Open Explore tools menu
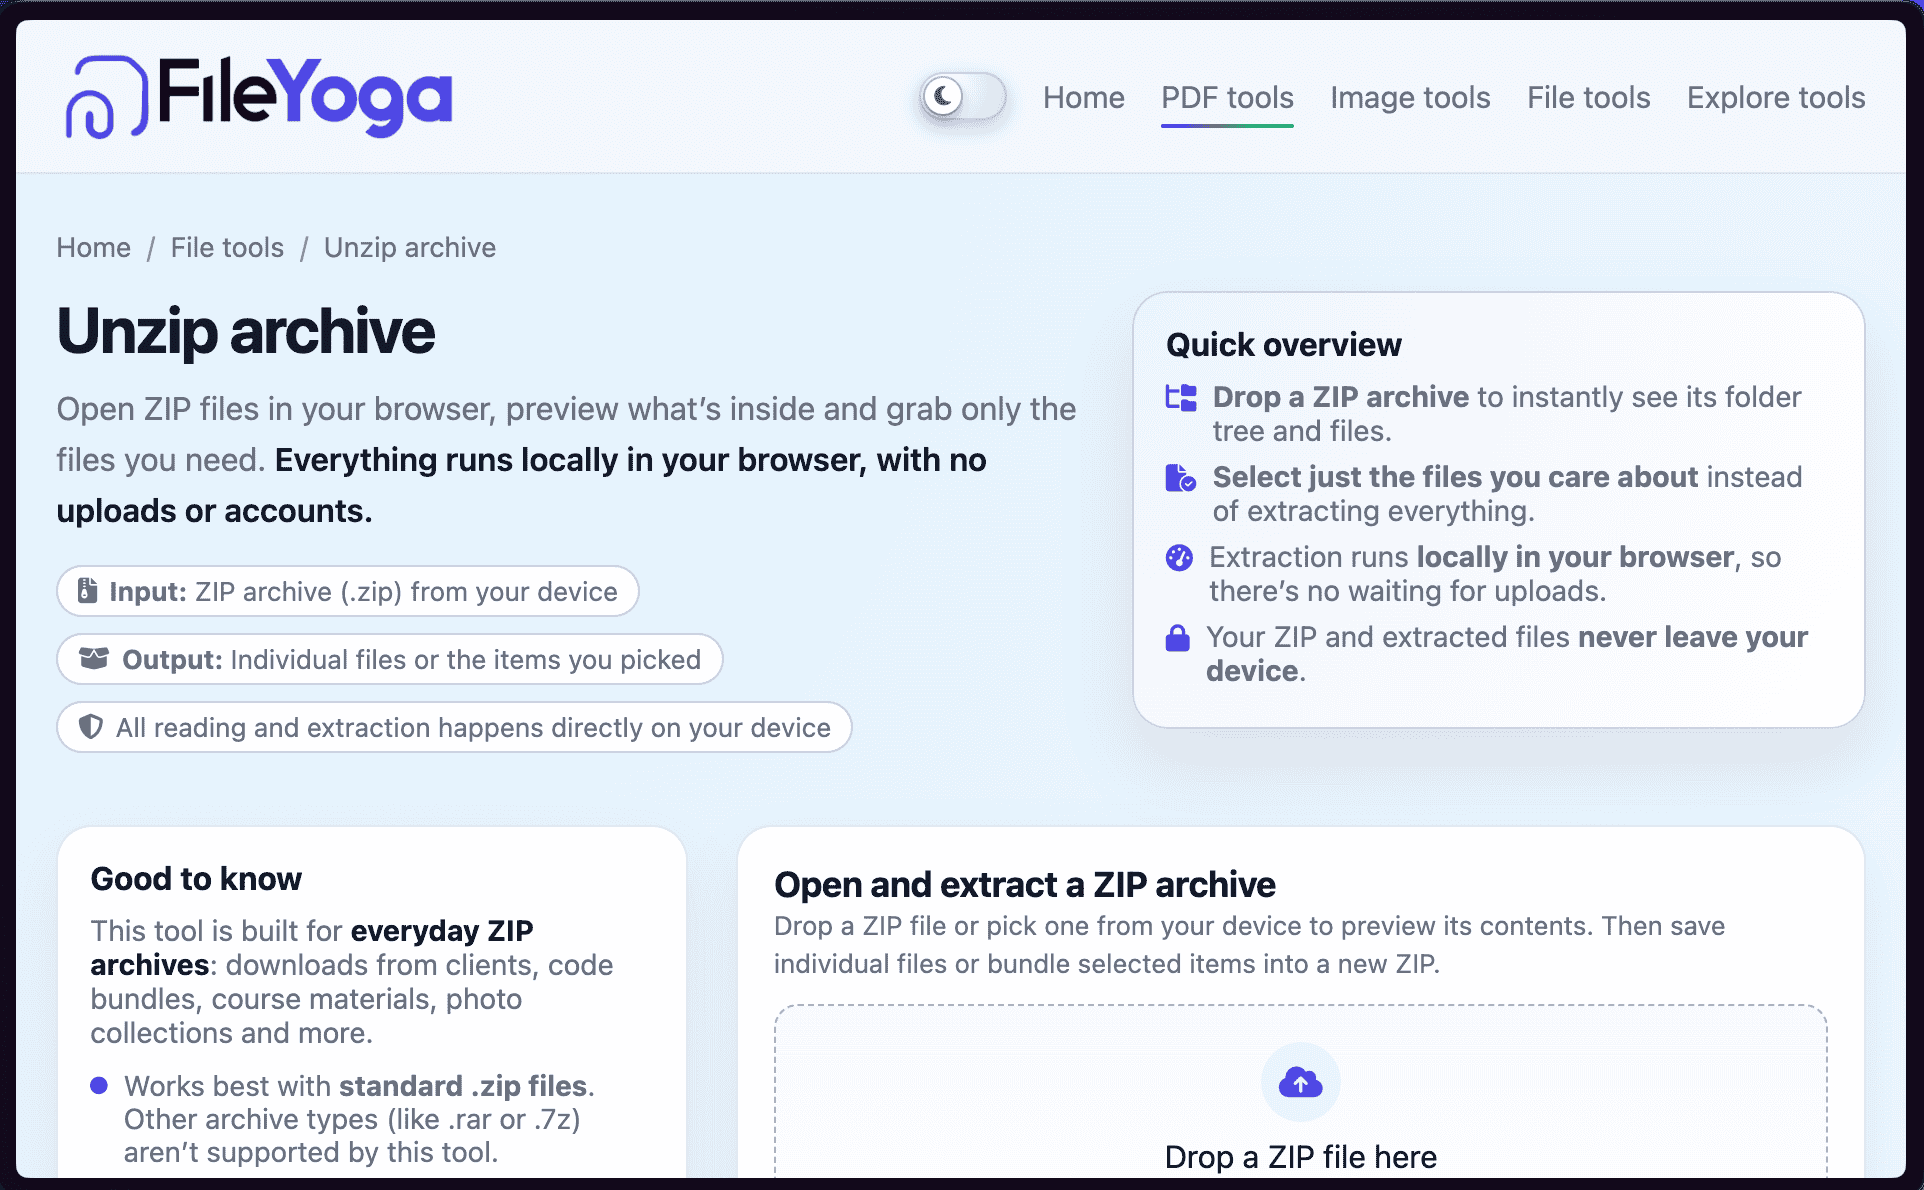The image size is (1924, 1190). (x=1776, y=97)
